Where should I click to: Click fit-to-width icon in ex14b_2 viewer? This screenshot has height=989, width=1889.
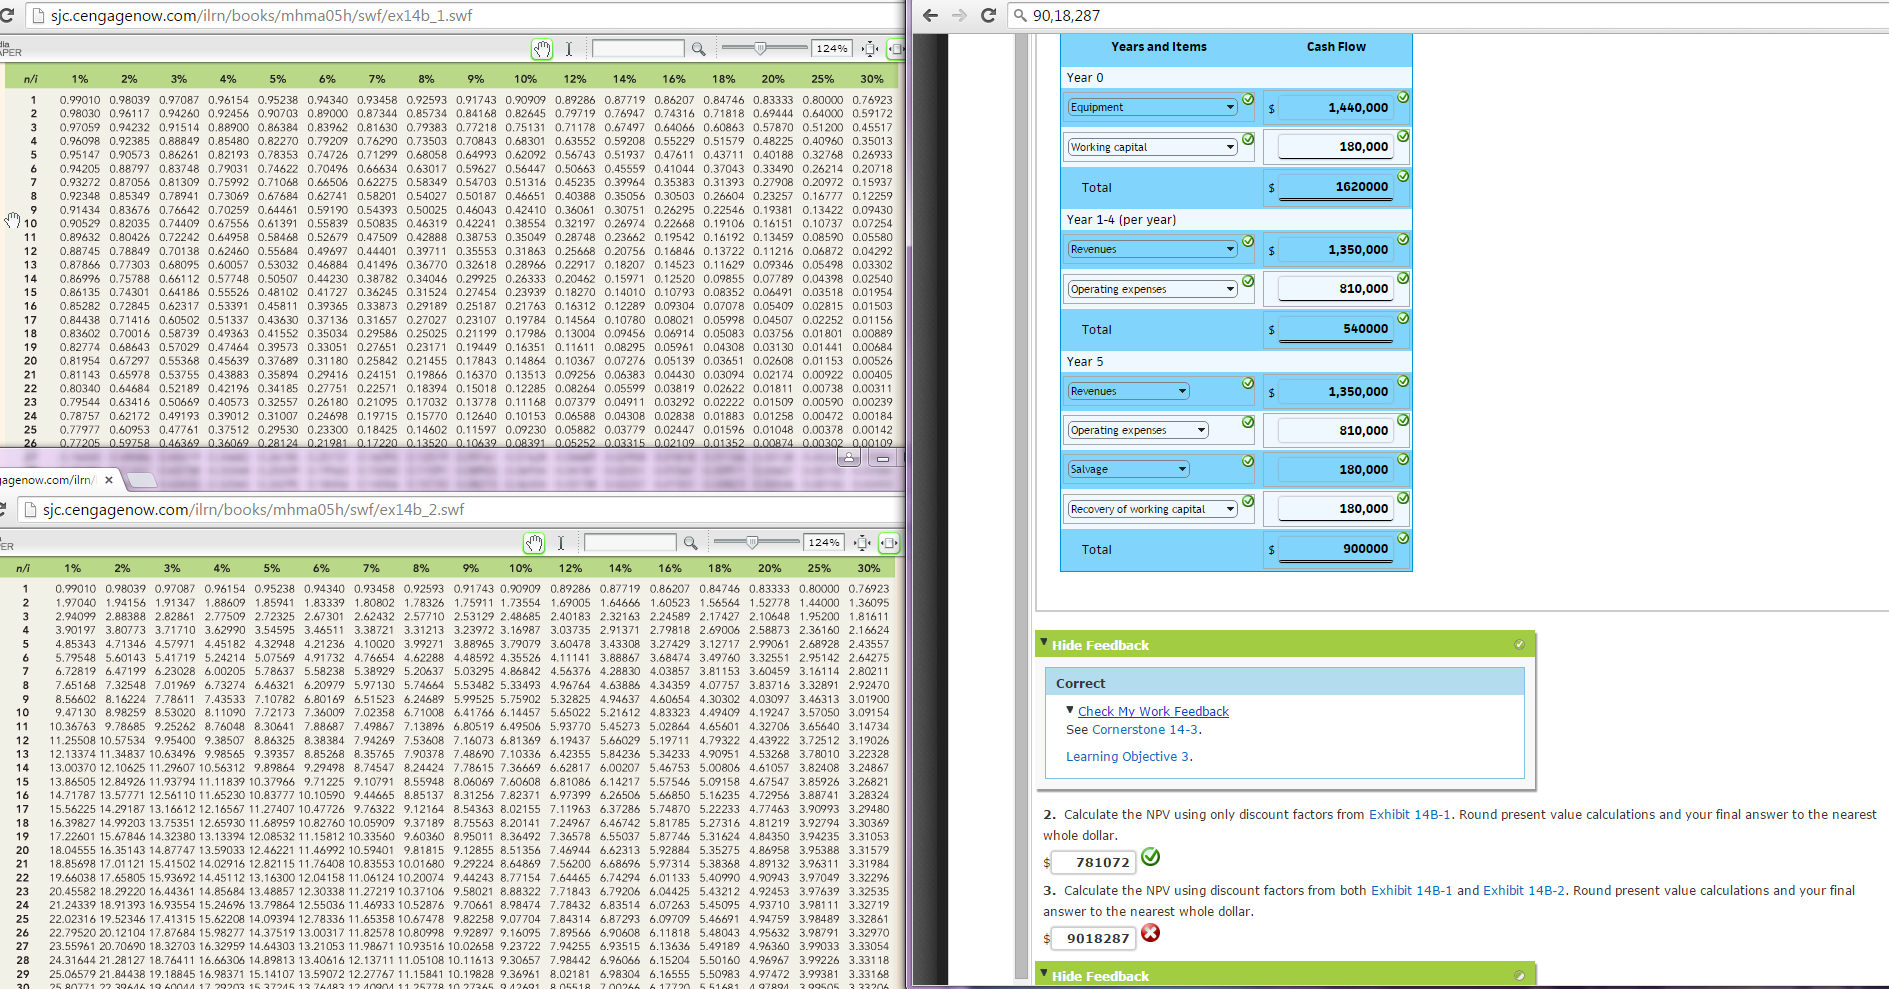888,543
